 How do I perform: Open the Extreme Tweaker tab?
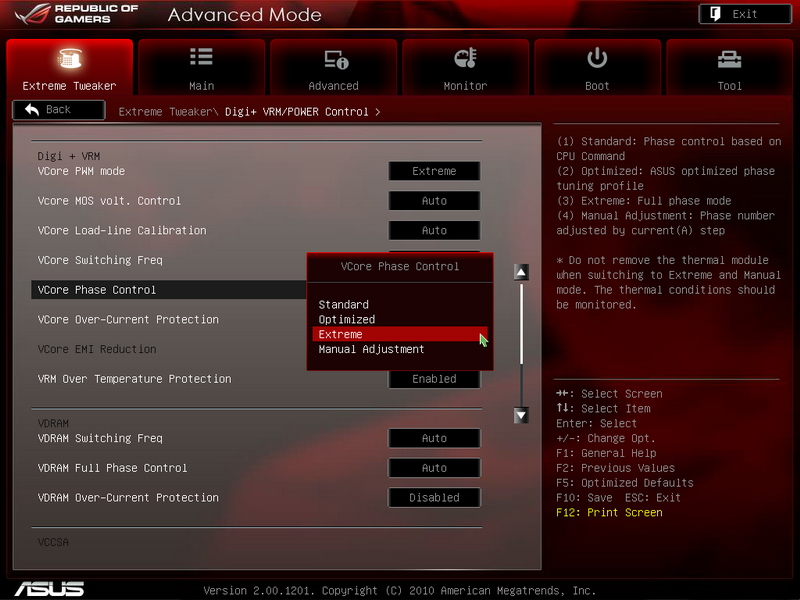tap(69, 67)
